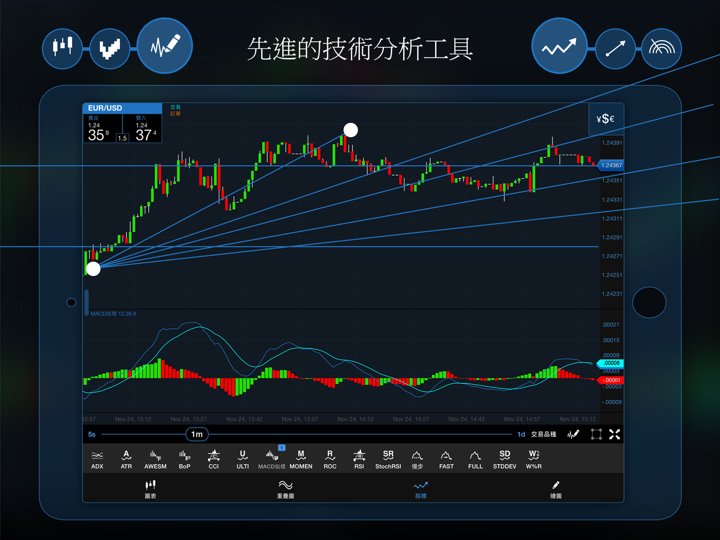Switch to the 圖表 chart tab

click(150, 488)
